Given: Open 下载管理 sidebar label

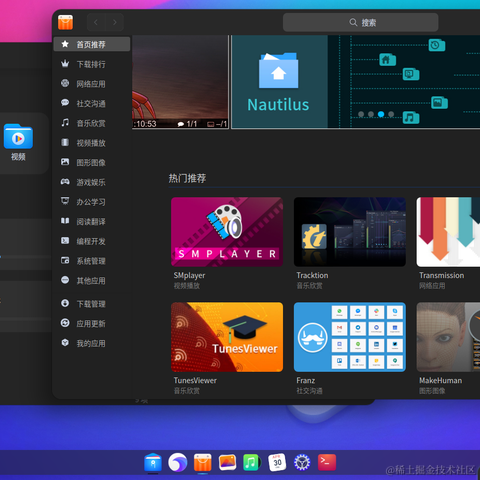Looking at the screenshot, I should click(x=91, y=304).
